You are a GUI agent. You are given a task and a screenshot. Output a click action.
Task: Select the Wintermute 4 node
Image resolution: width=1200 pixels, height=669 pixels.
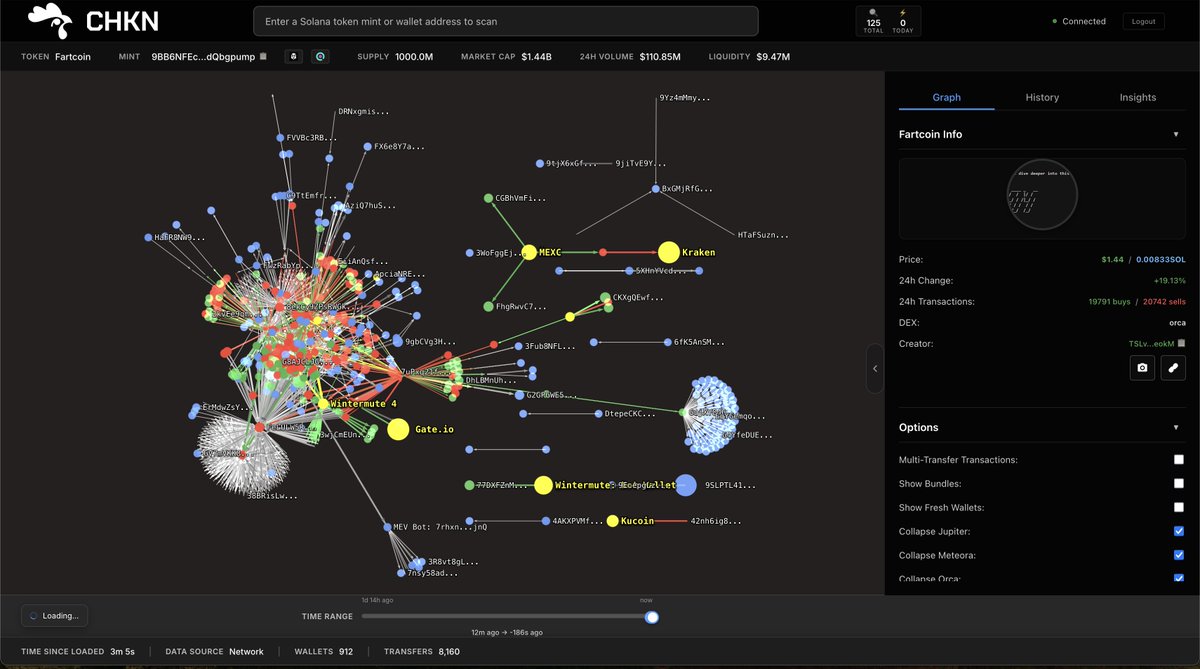click(322, 403)
